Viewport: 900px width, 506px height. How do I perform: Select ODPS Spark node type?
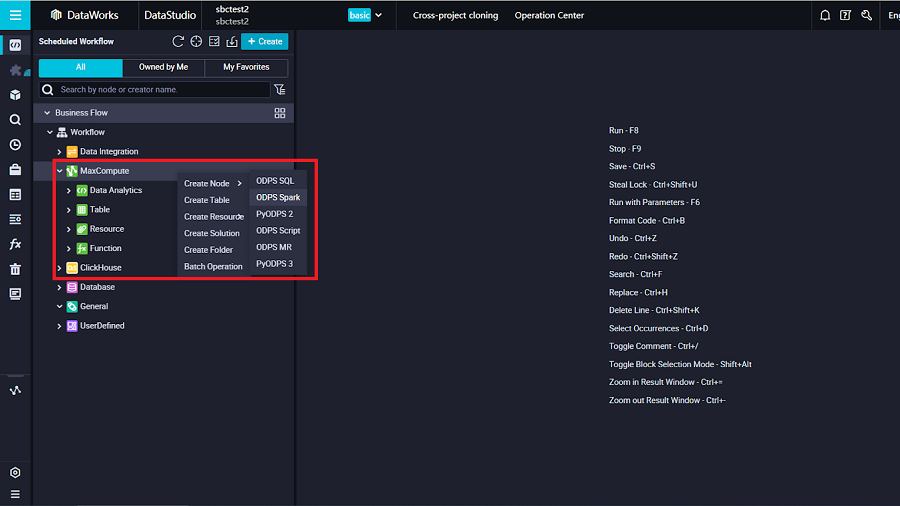[278, 197]
